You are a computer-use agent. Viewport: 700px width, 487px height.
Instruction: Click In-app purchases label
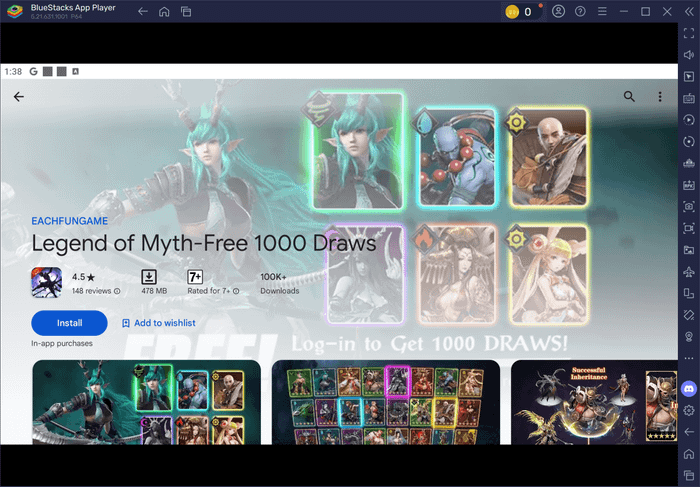(x=62, y=343)
